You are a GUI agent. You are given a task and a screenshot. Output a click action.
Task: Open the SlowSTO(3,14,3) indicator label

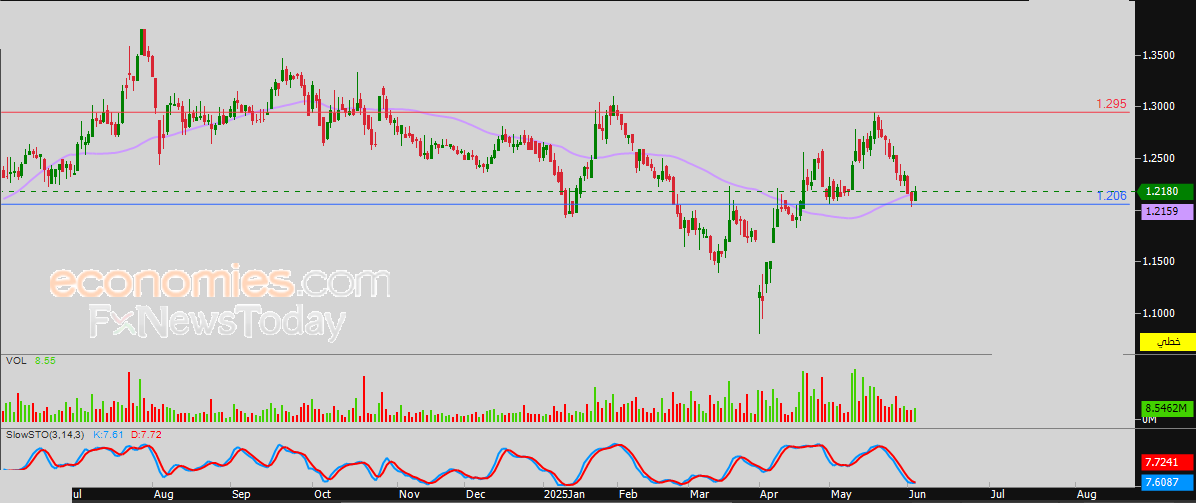pyautogui.click(x=44, y=434)
